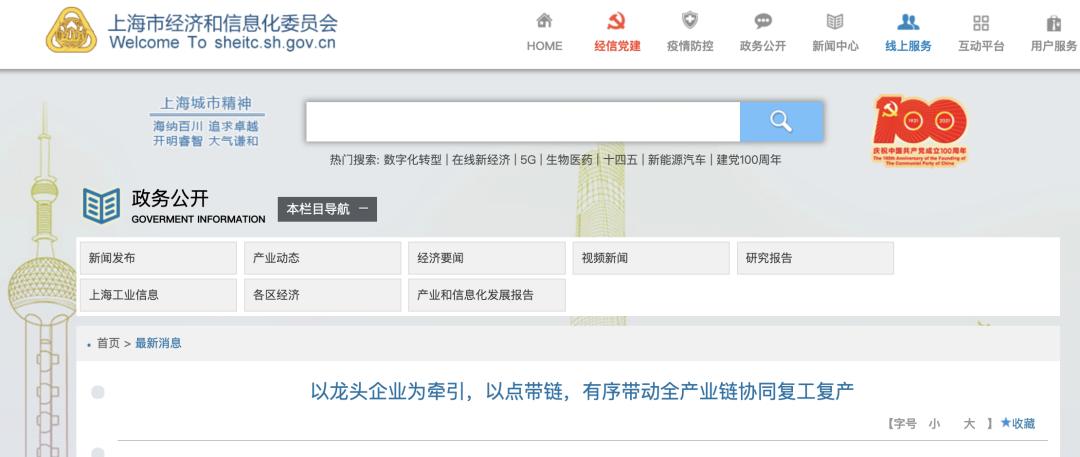1080x457 pixels.
Task: Click the HOME house icon
Action: tap(544, 22)
